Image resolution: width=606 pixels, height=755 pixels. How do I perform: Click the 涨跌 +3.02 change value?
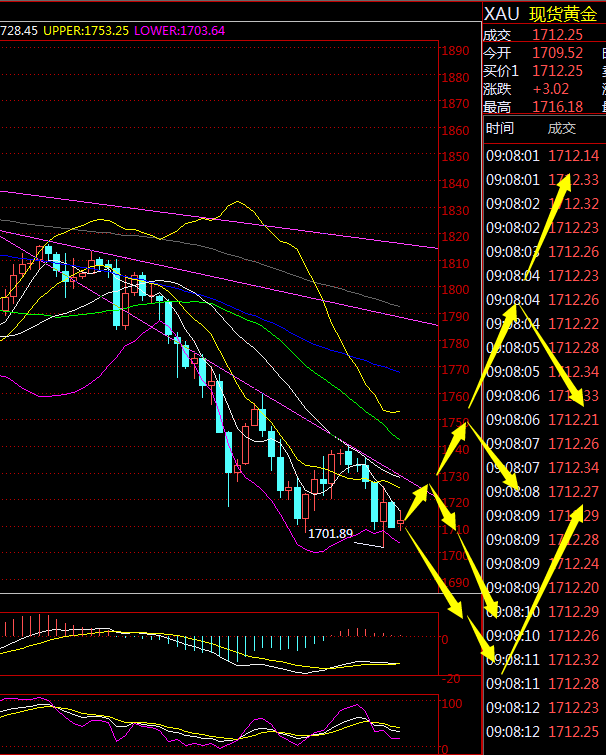coord(550,88)
